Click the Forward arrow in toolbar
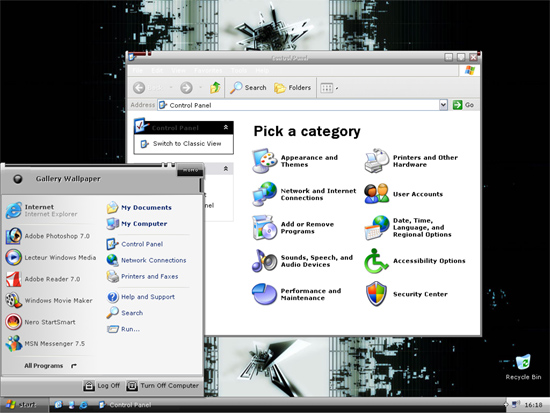 click(x=186, y=88)
